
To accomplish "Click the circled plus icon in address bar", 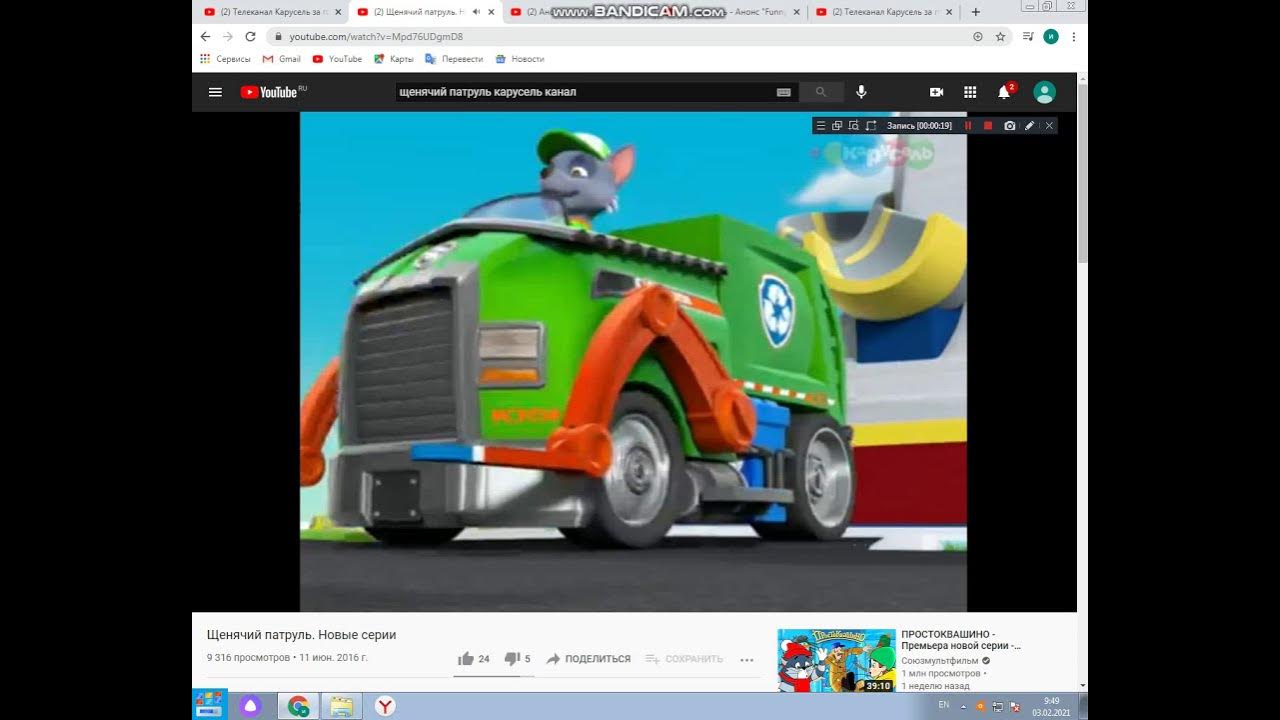I will click(978, 36).
